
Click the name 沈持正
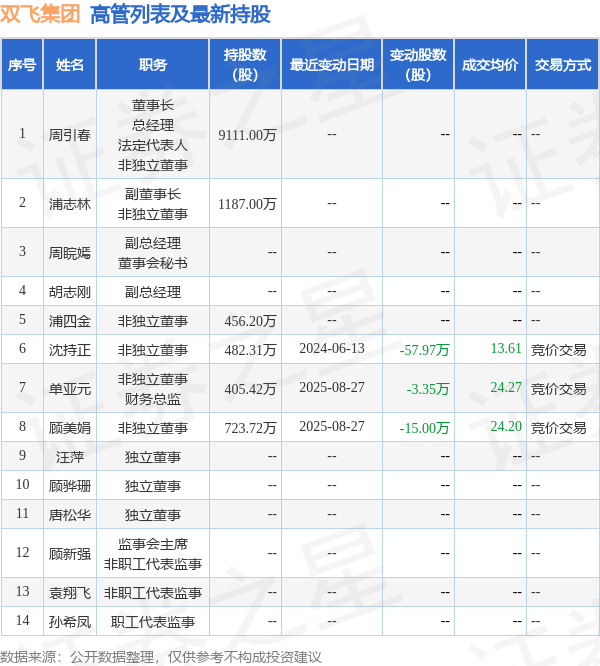(70, 350)
